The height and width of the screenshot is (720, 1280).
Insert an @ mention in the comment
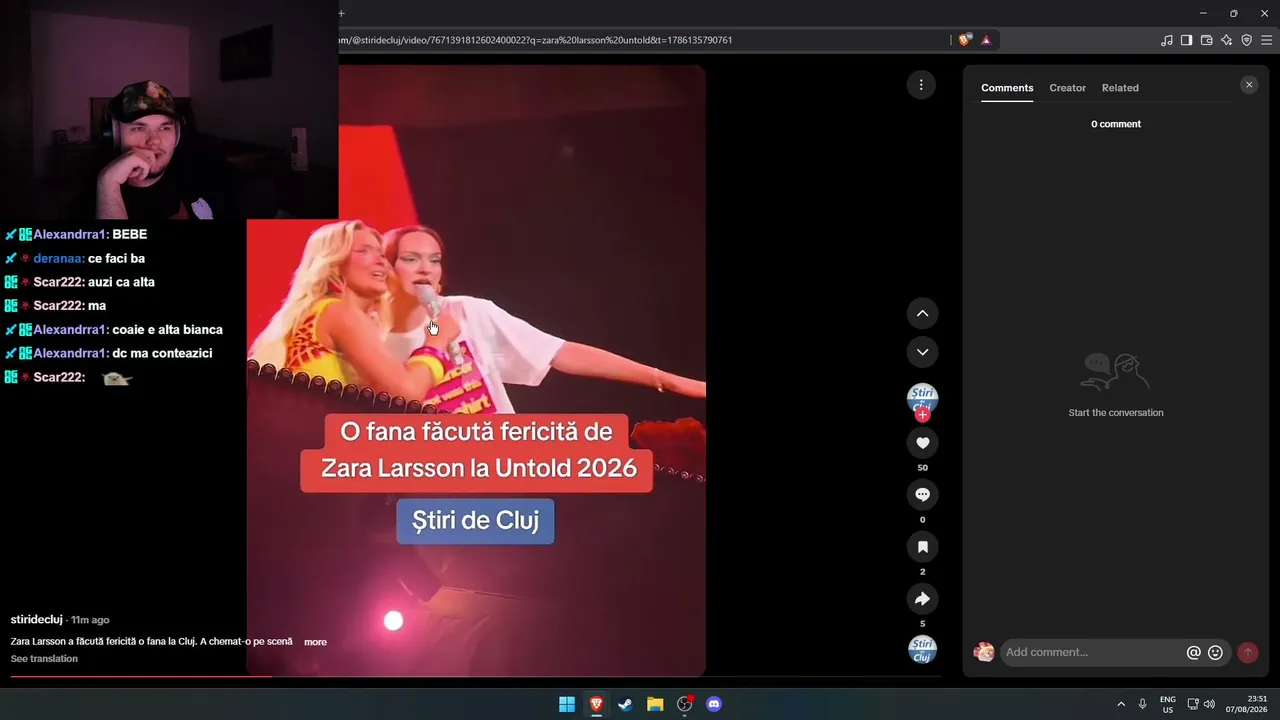[1193, 652]
